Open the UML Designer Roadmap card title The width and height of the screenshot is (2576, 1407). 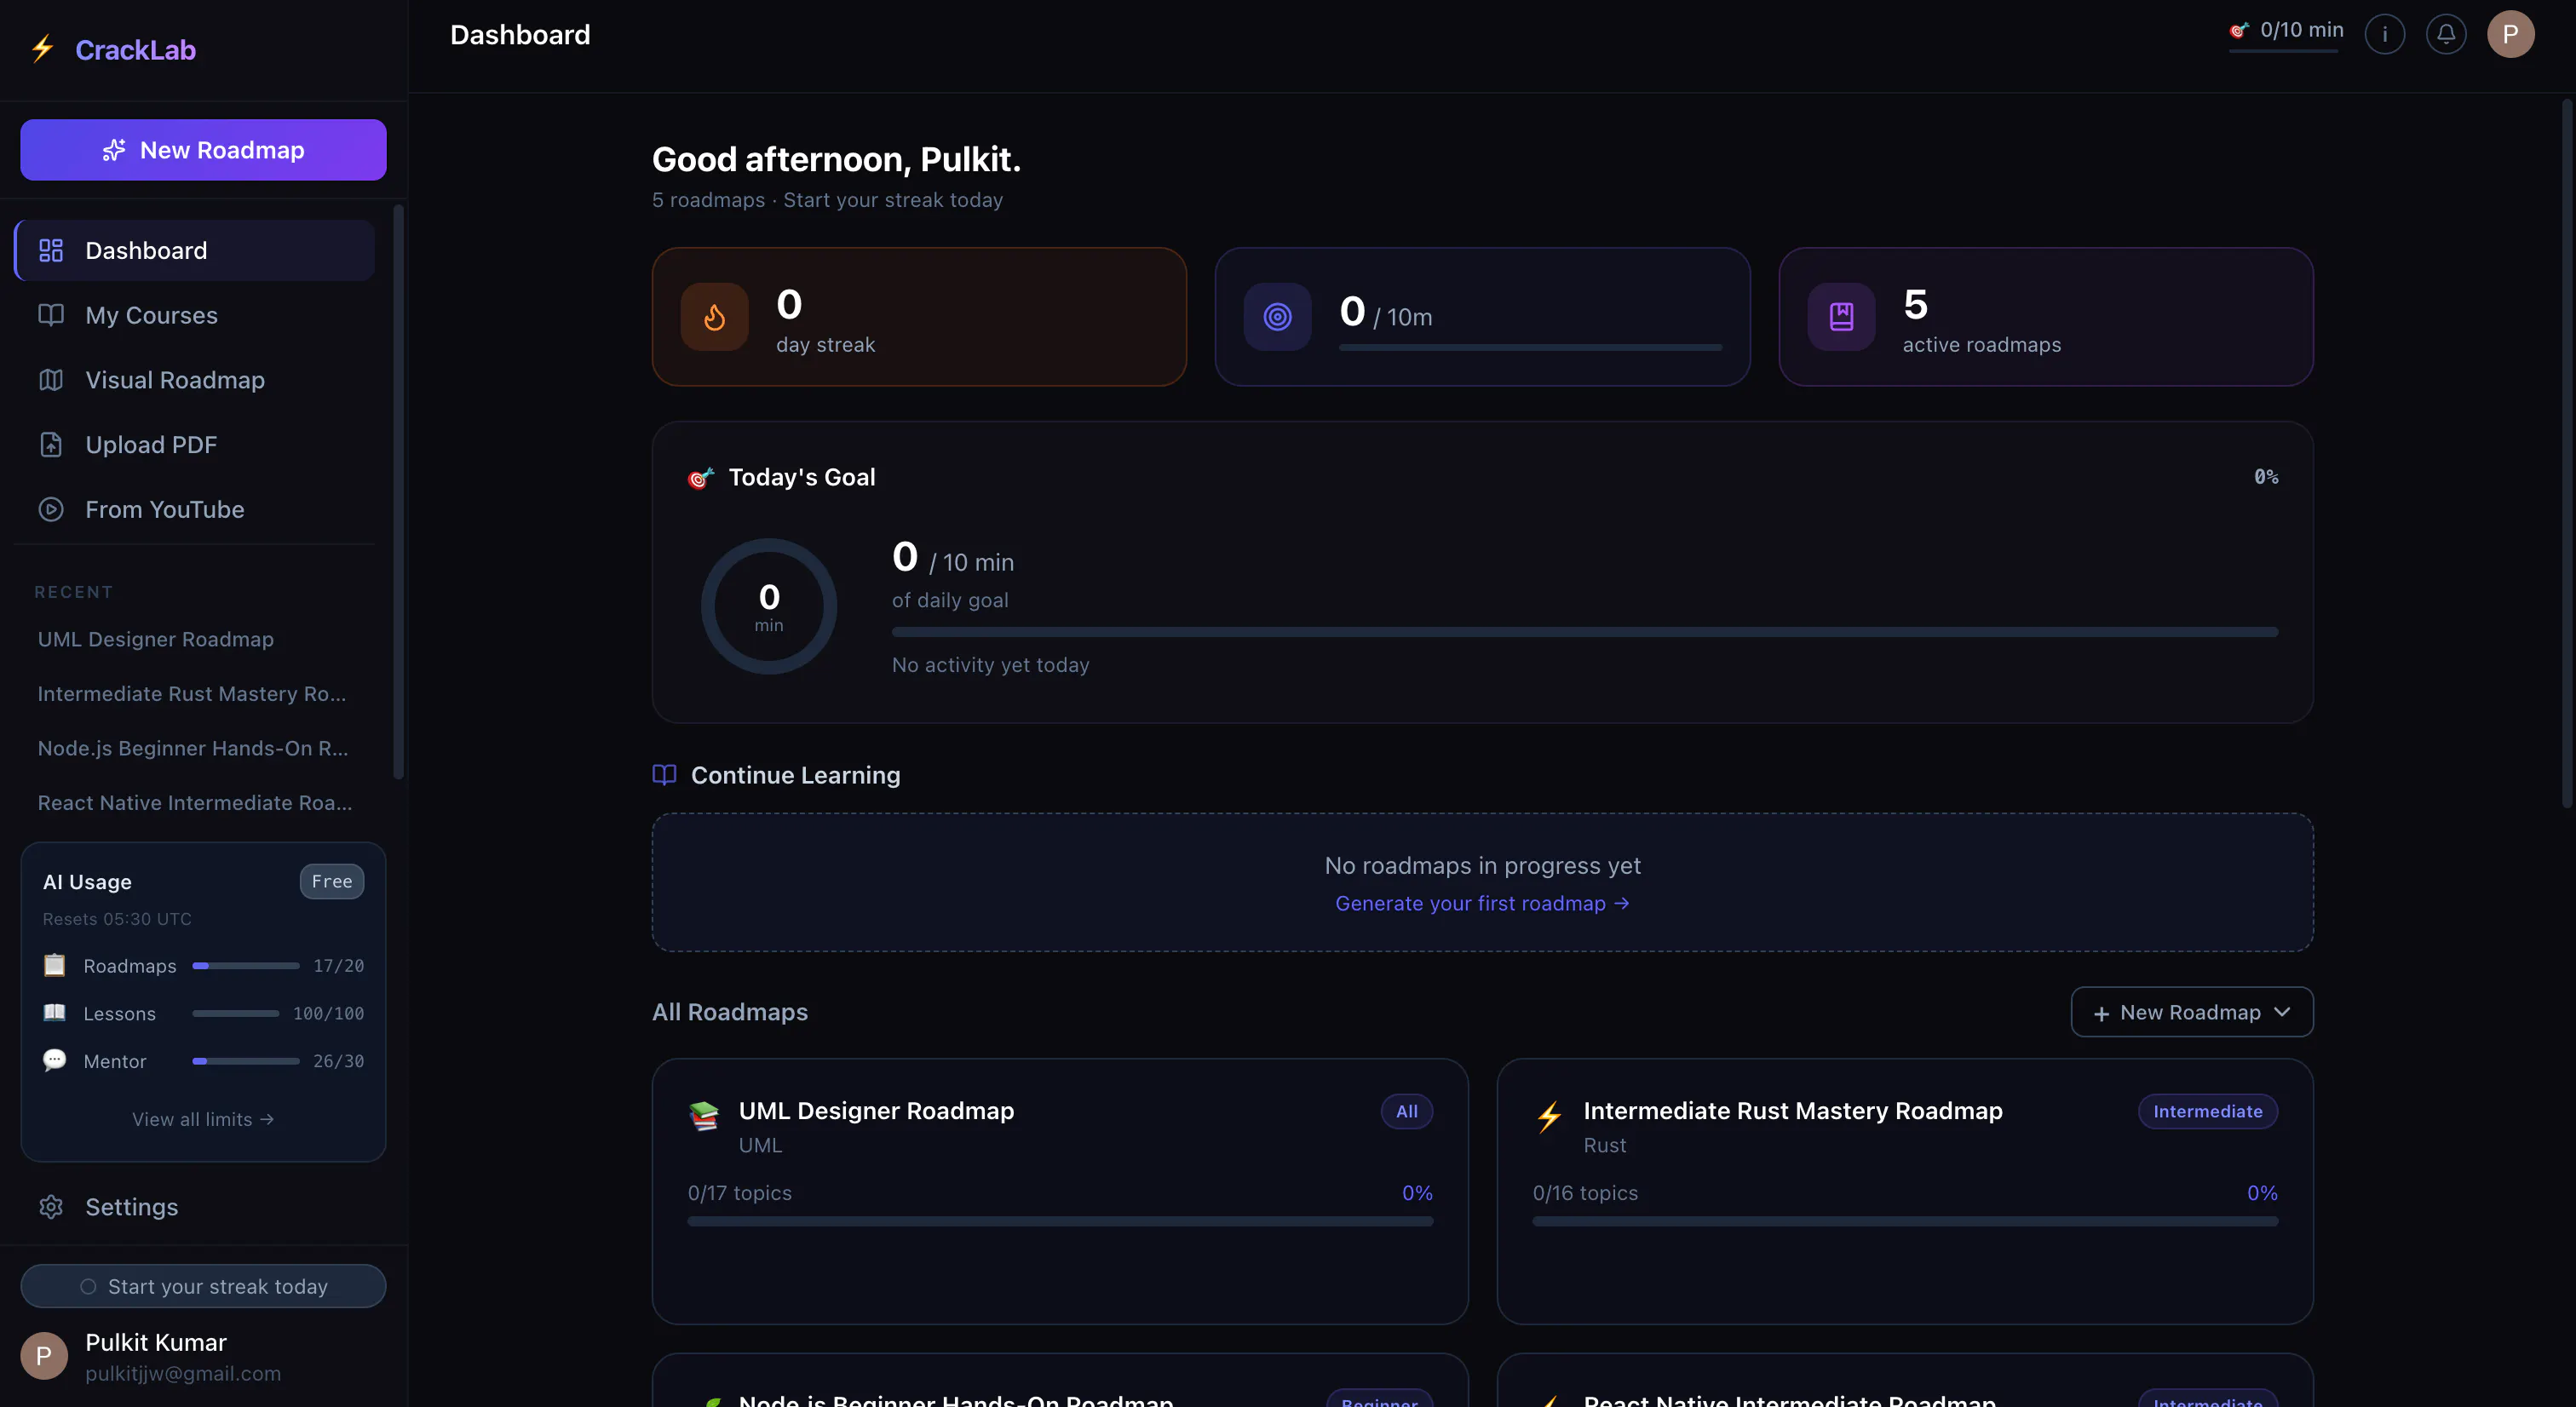876,1111
